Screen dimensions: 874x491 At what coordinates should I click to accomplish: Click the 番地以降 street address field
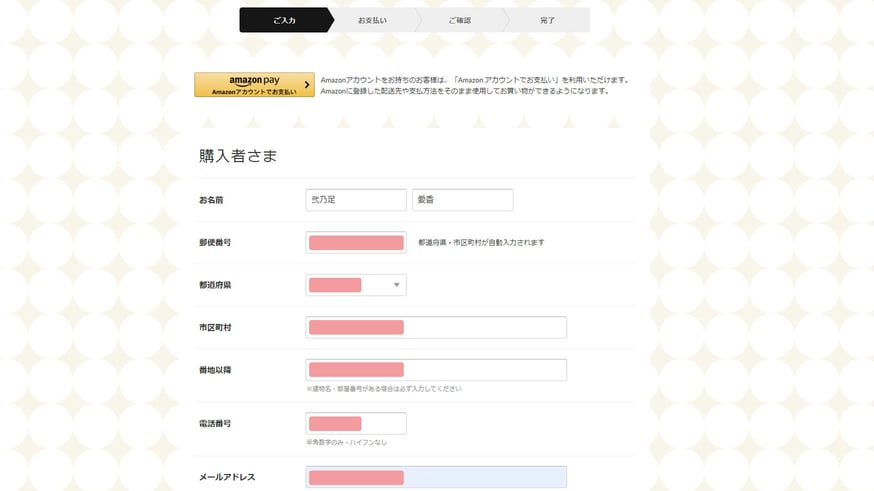point(436,370)
